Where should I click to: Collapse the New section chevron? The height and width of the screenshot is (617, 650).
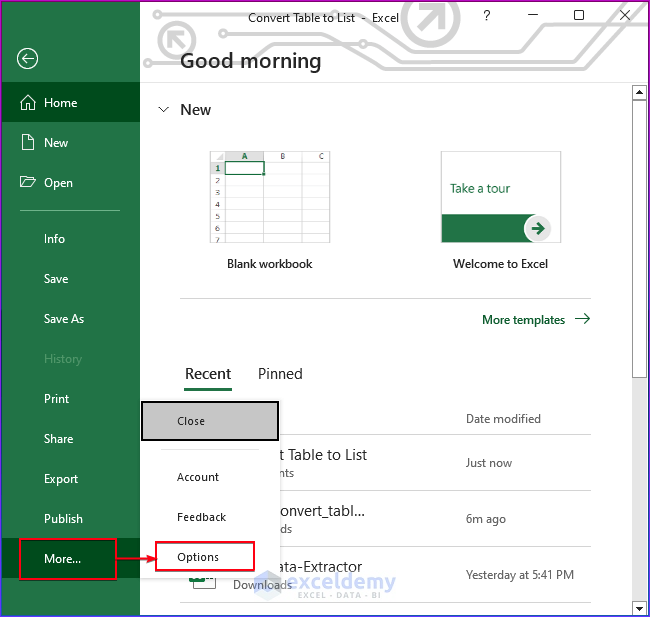click(164, 109)
